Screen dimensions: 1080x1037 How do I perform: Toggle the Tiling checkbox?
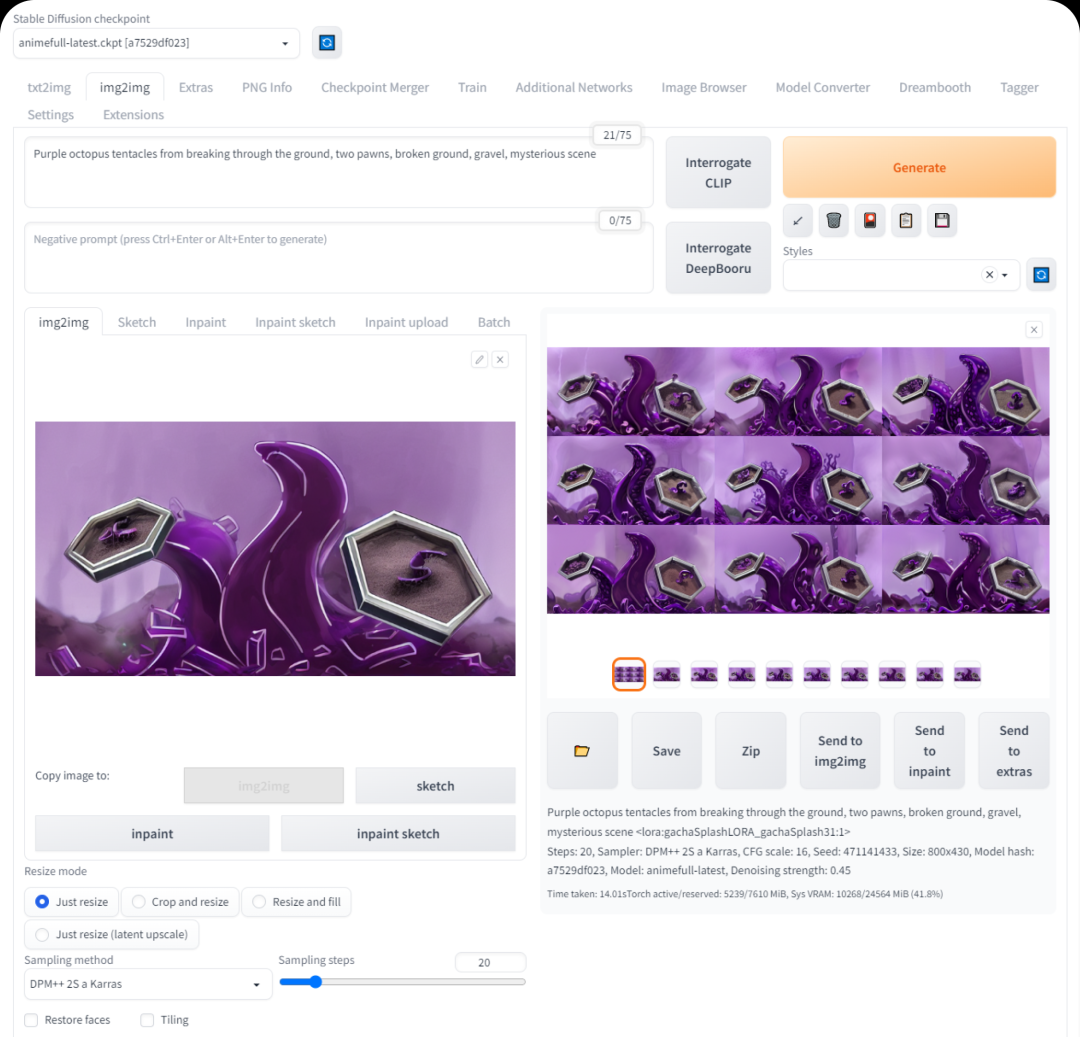coord(148,1020)
